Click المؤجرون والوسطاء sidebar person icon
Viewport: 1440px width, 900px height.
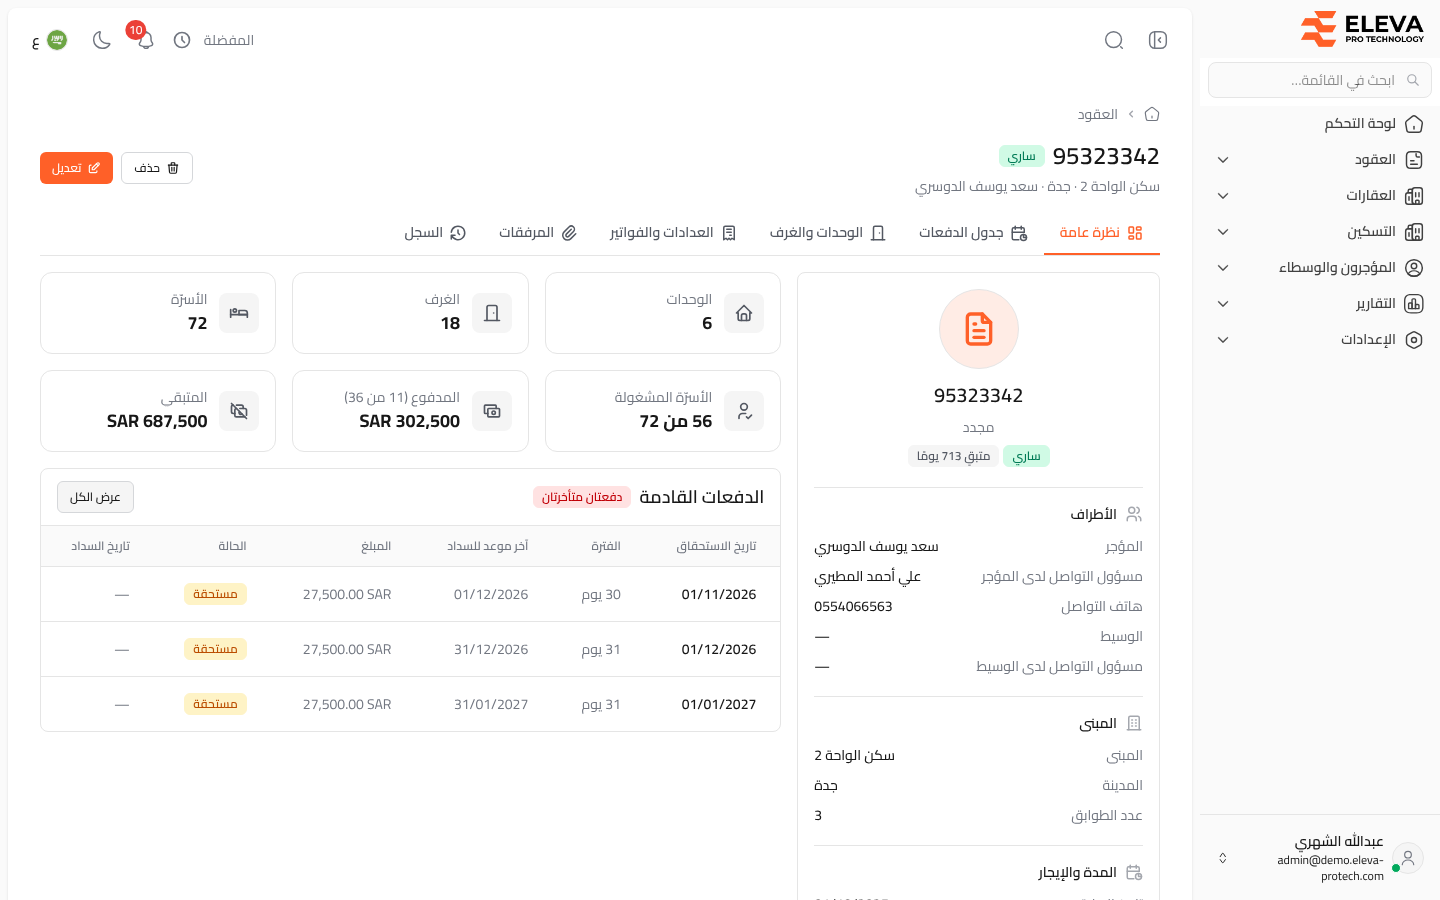tap(1414, 268)
